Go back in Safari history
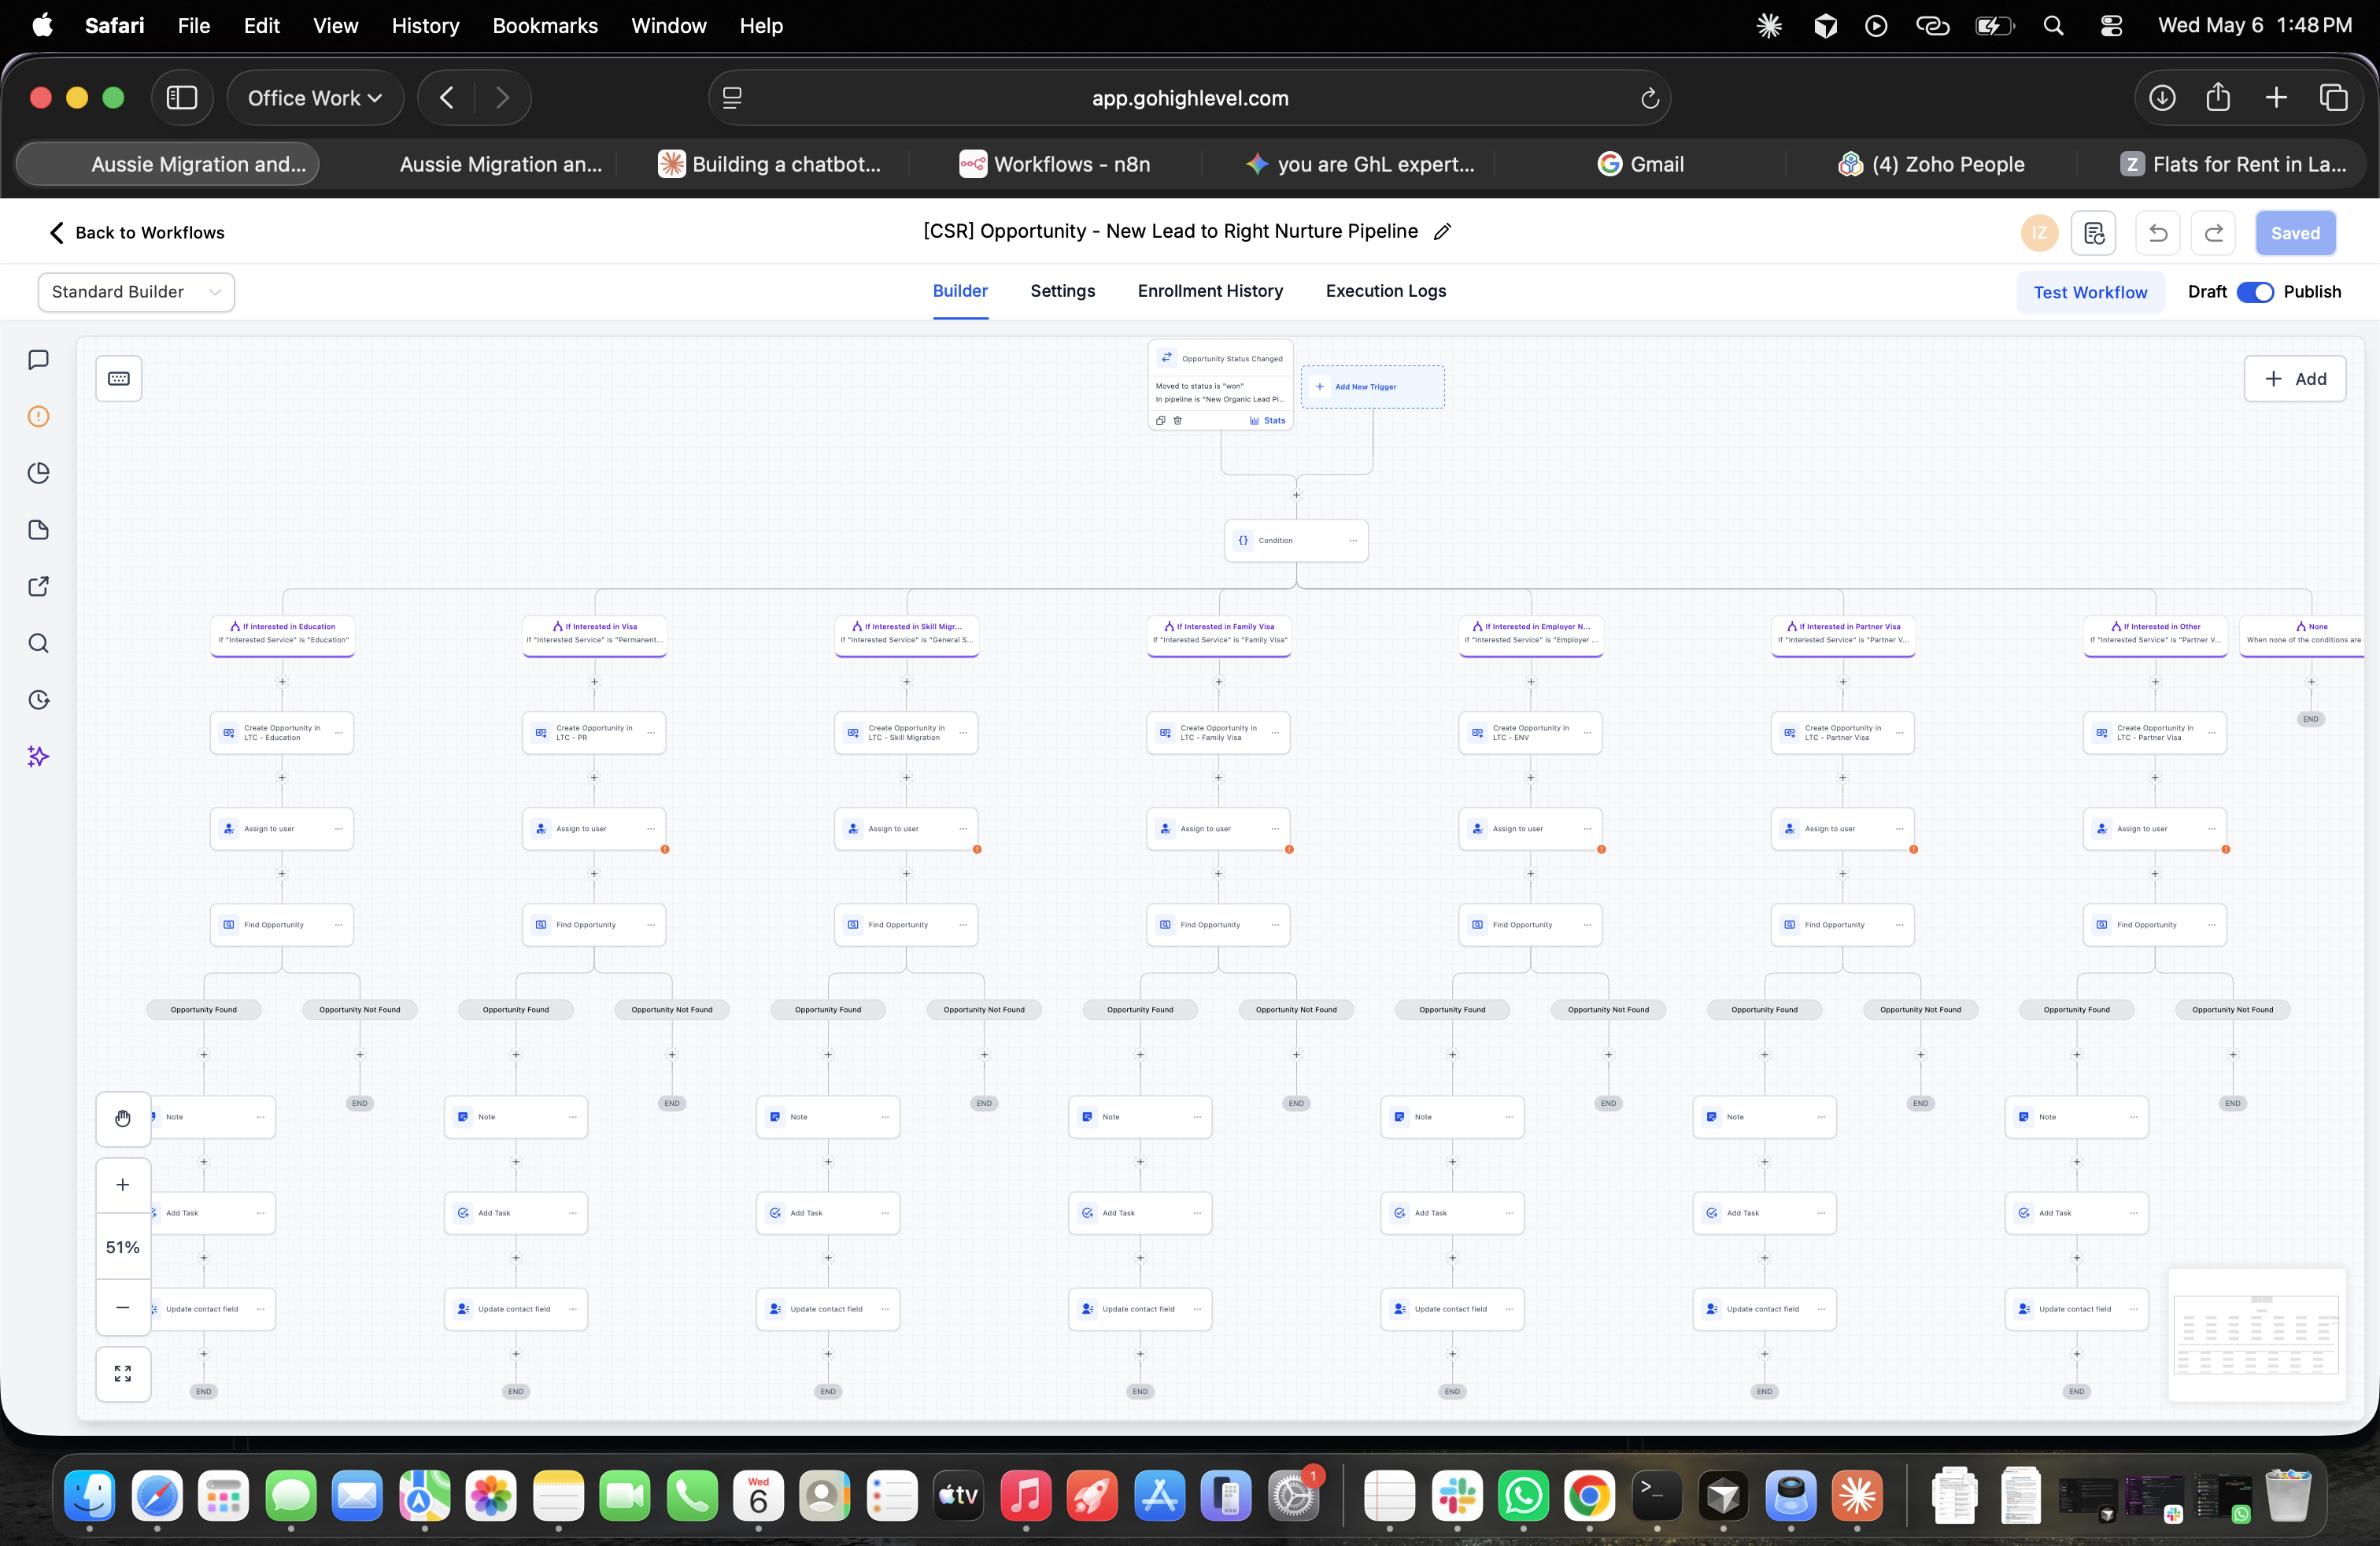 click(x=447, y=98)
